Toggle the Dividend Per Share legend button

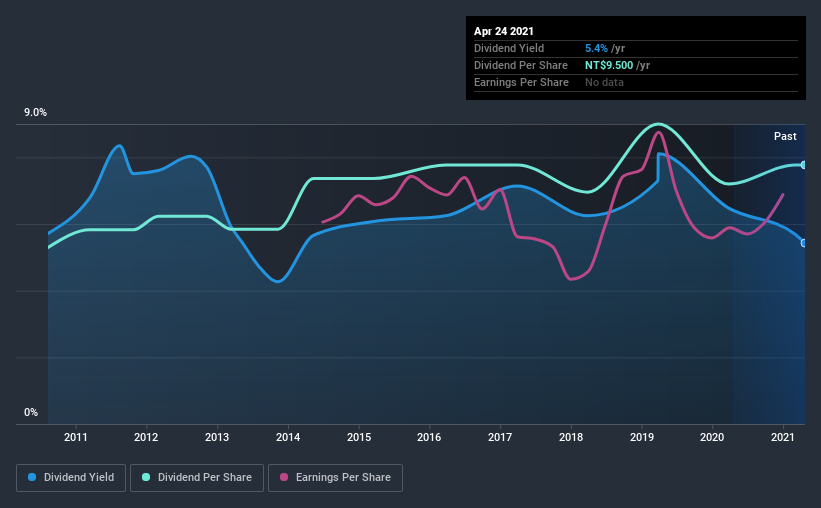[x=197, y=478]
